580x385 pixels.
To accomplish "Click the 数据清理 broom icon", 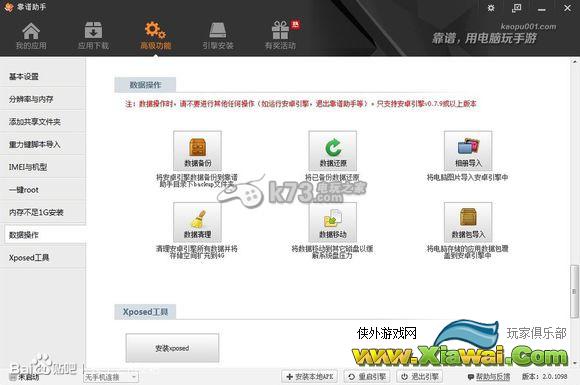I will (198, 222).
